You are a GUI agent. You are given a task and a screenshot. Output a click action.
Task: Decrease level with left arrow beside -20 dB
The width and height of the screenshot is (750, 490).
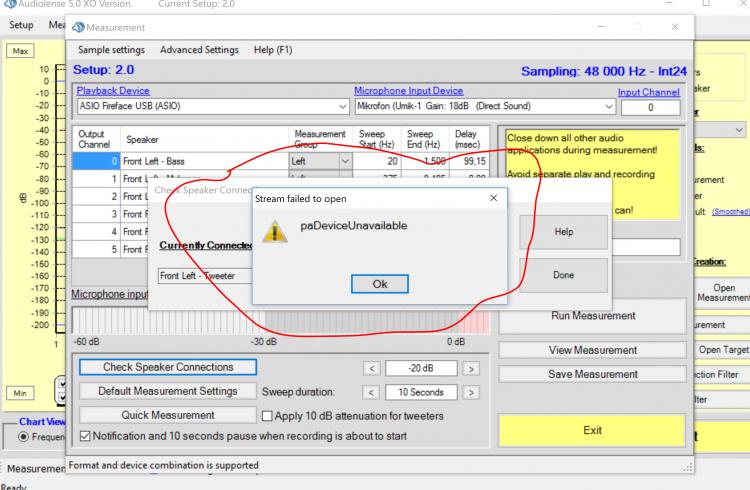(x=372, y=368)
